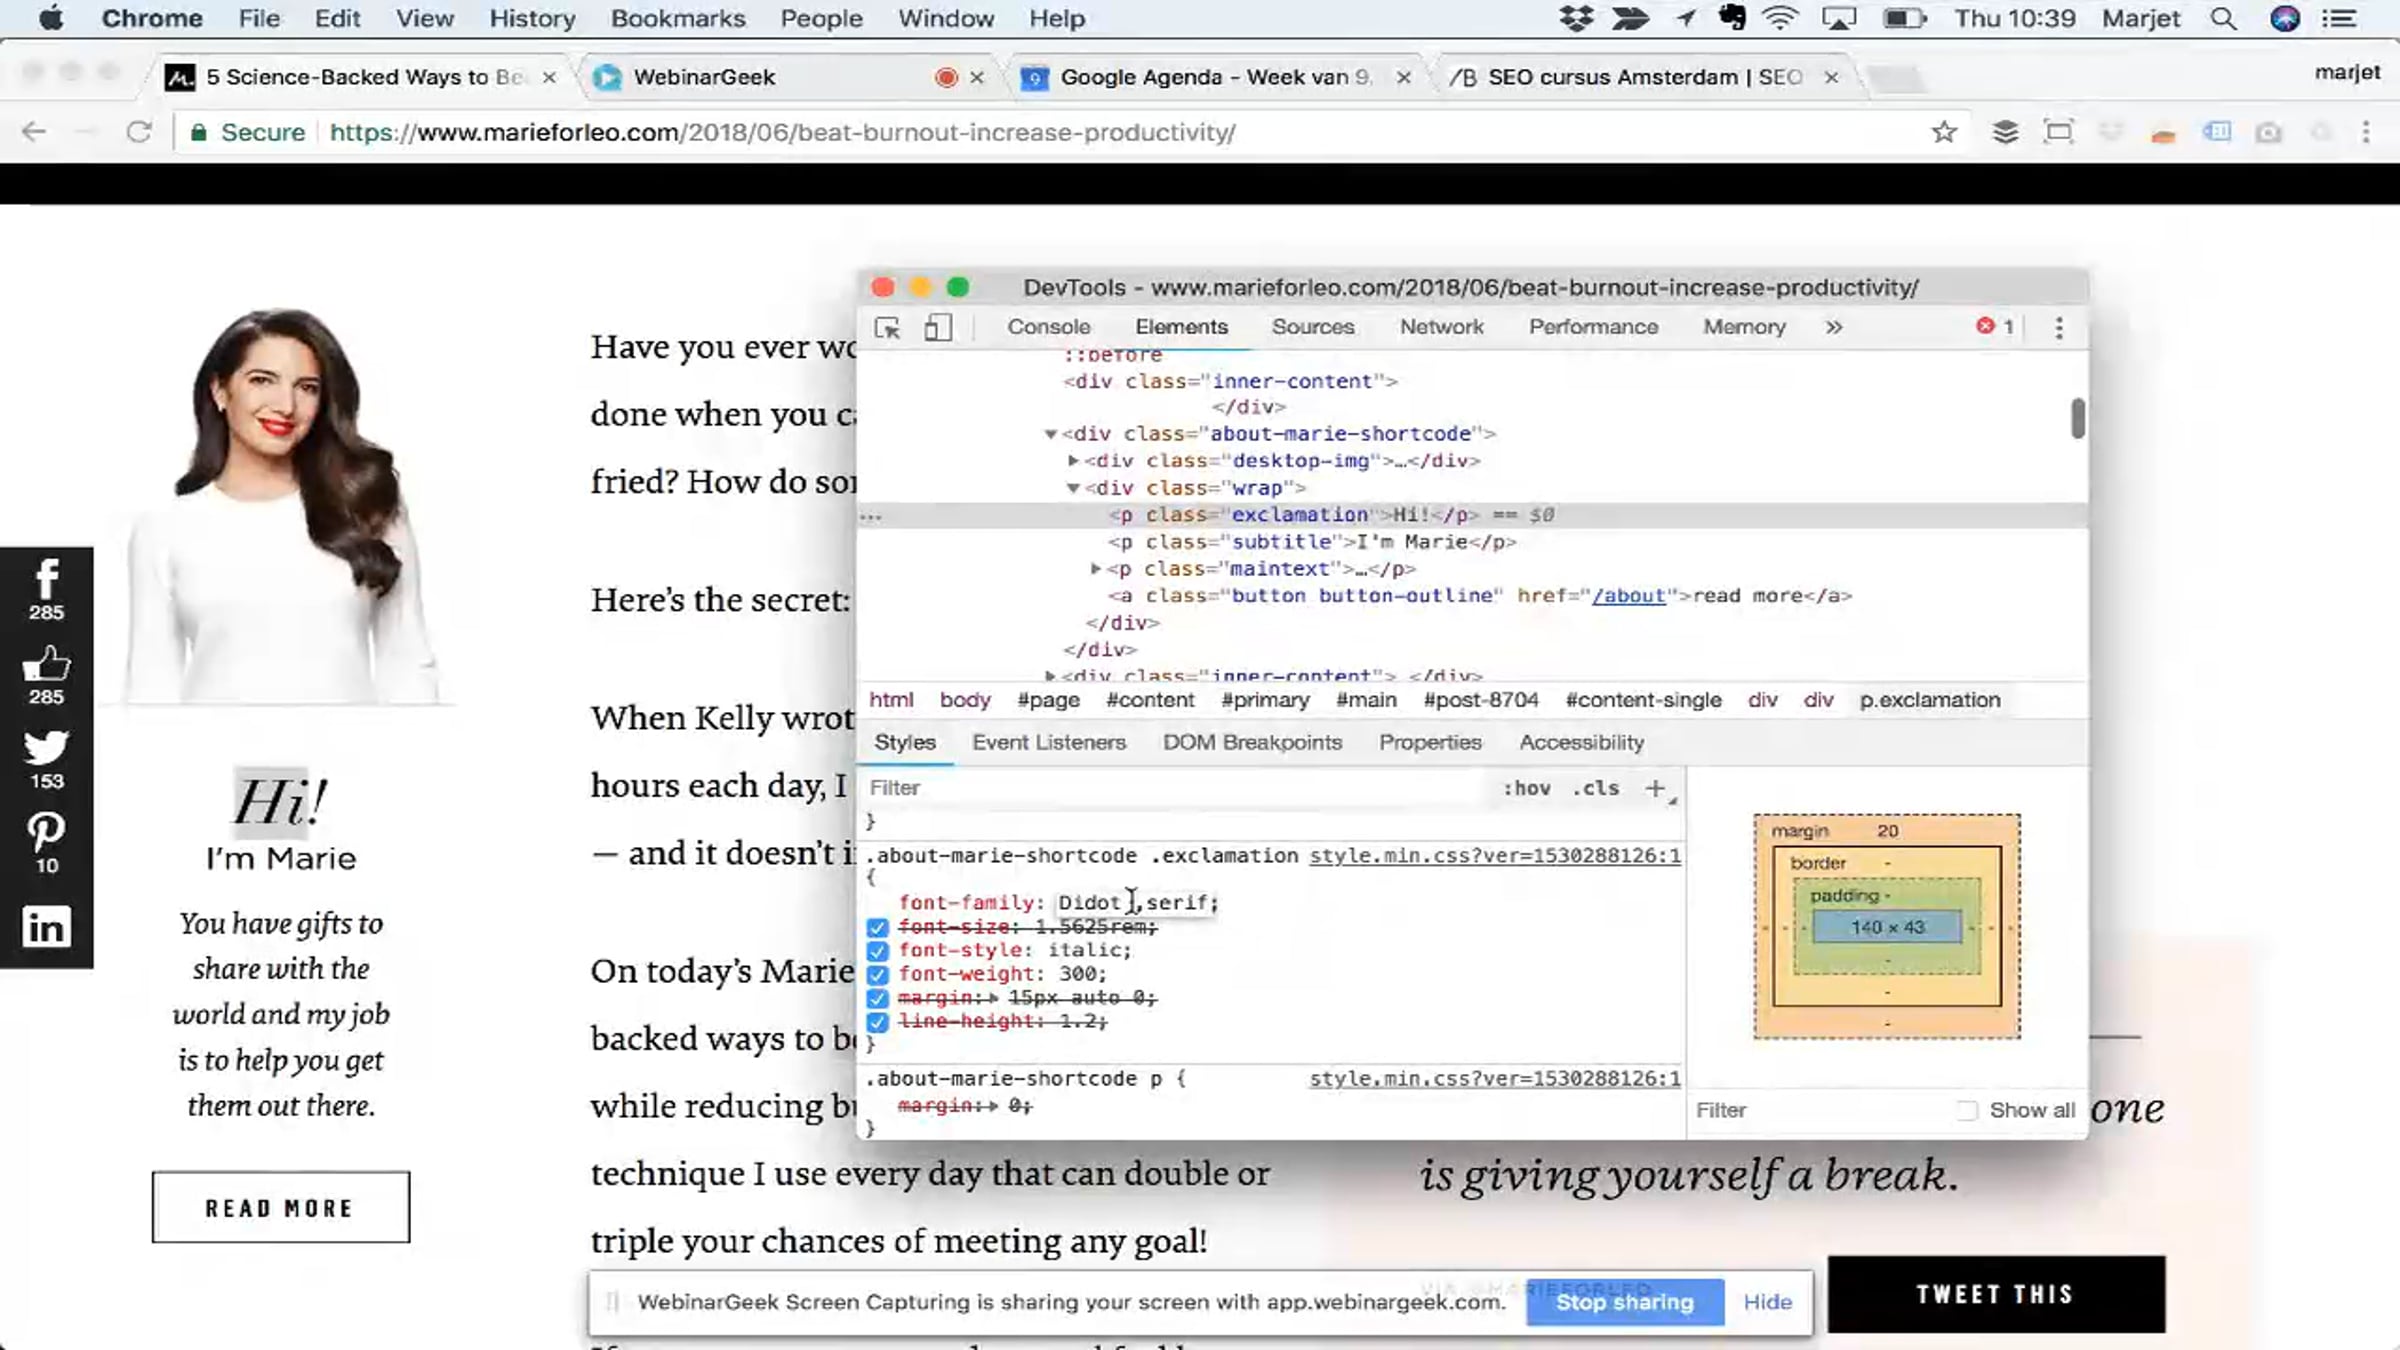Image resolution: width=2400 pixels, height=1350 pixels.
Task: Open the Event Listeners tab
Action: pyautogui.click(x=1048, y=742)
